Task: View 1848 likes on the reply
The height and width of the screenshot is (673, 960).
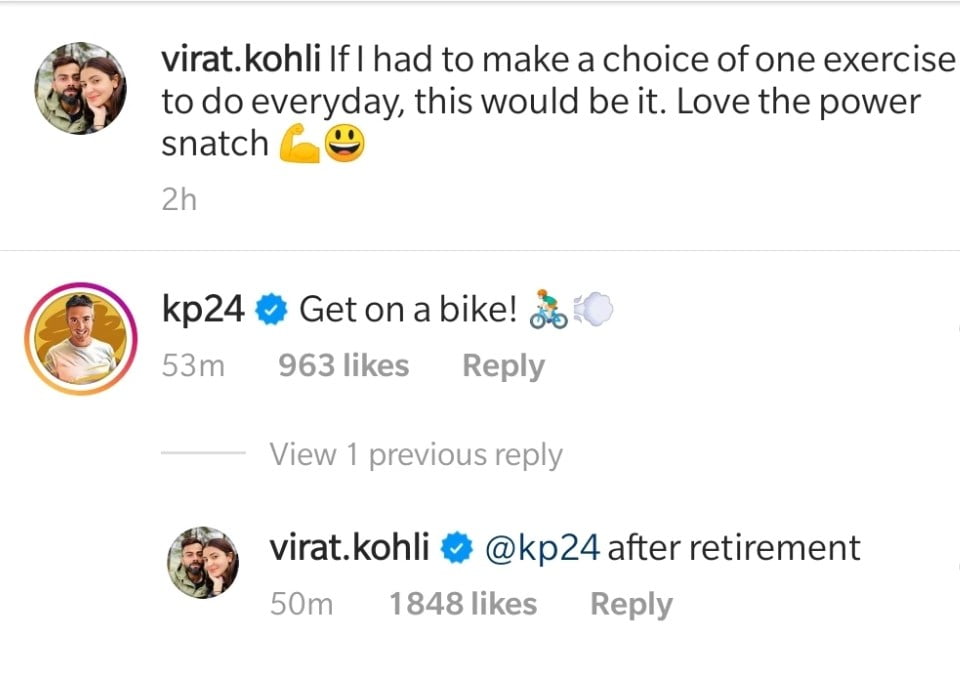Action: (x=462, y=604)
